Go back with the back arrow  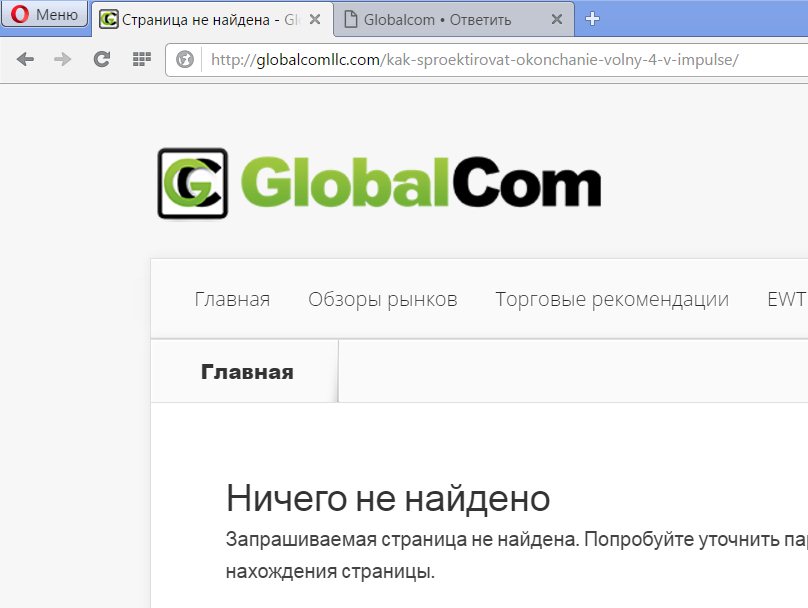pos(25,59)
